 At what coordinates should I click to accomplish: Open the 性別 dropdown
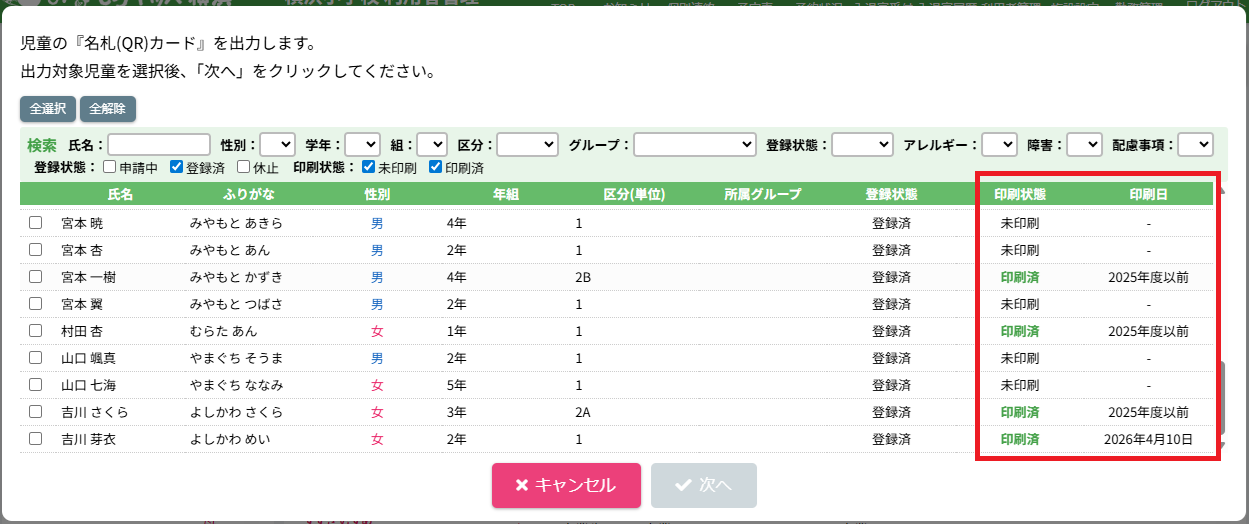click(x=277, y=145)
